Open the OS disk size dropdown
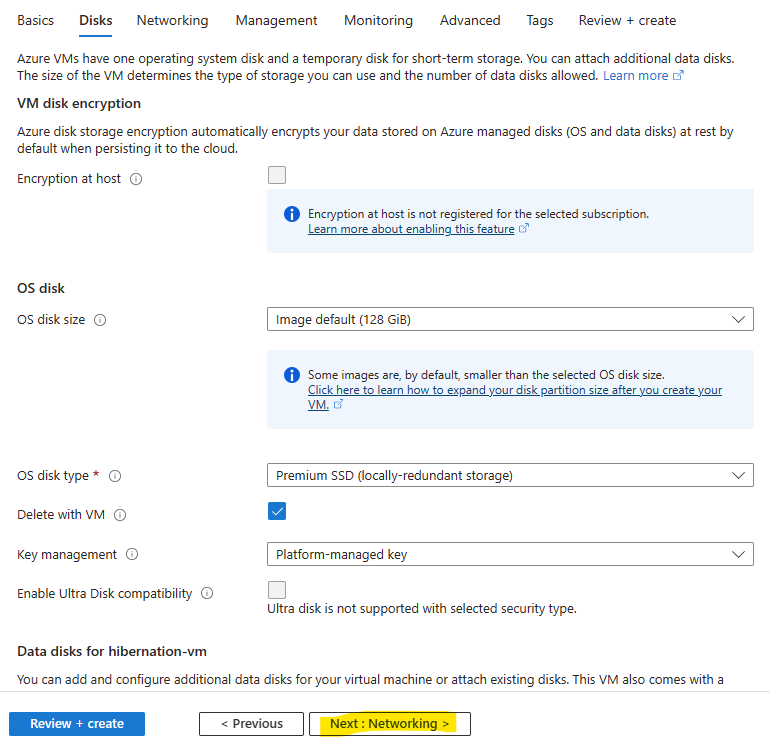The height and width of the screenshot is (744, 770). pyautogui.click(x=510, y=319)
